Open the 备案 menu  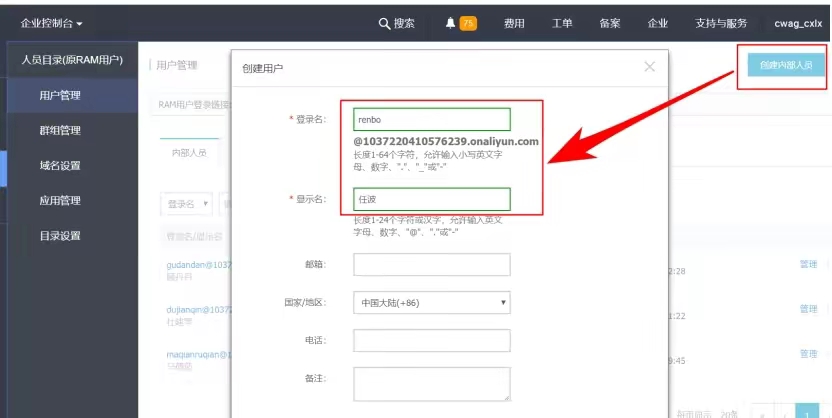pos(610,23)
